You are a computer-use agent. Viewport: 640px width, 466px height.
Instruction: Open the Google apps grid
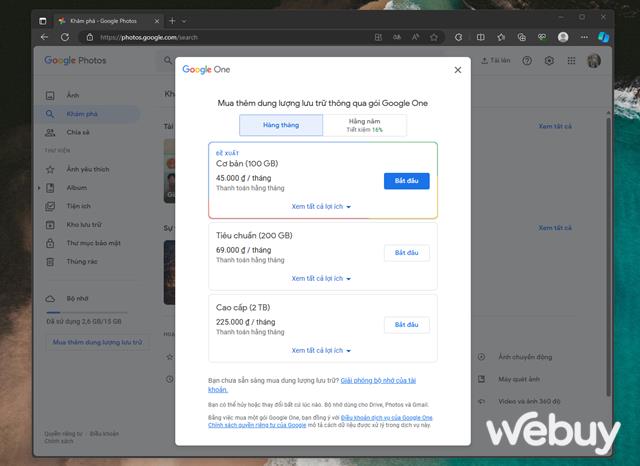[571, 61]
